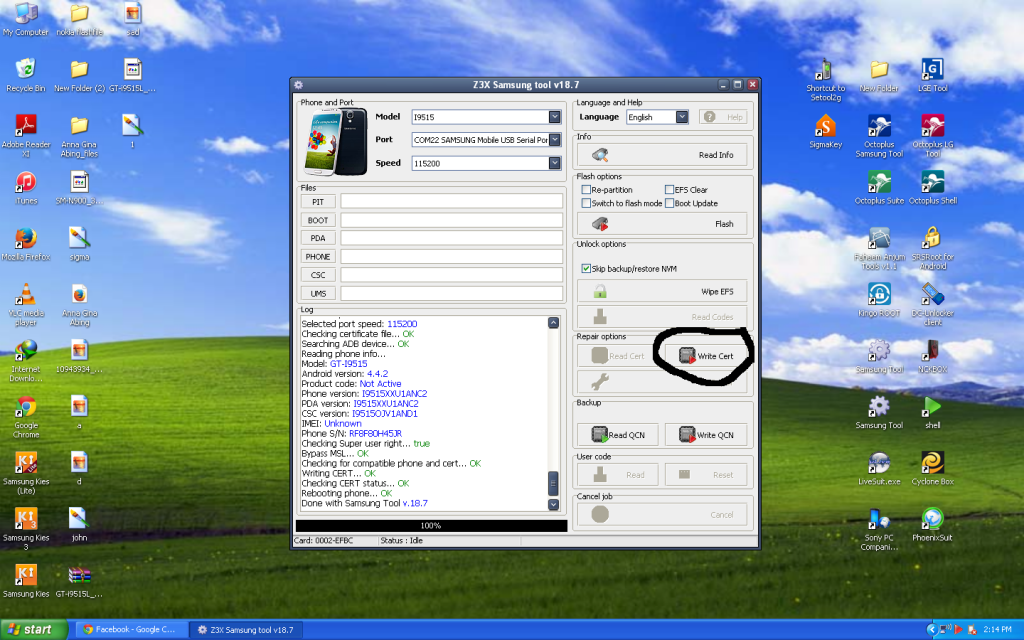Select Kingo ROOT on the desktop
1024x640 pixels.
coord(879,300)
